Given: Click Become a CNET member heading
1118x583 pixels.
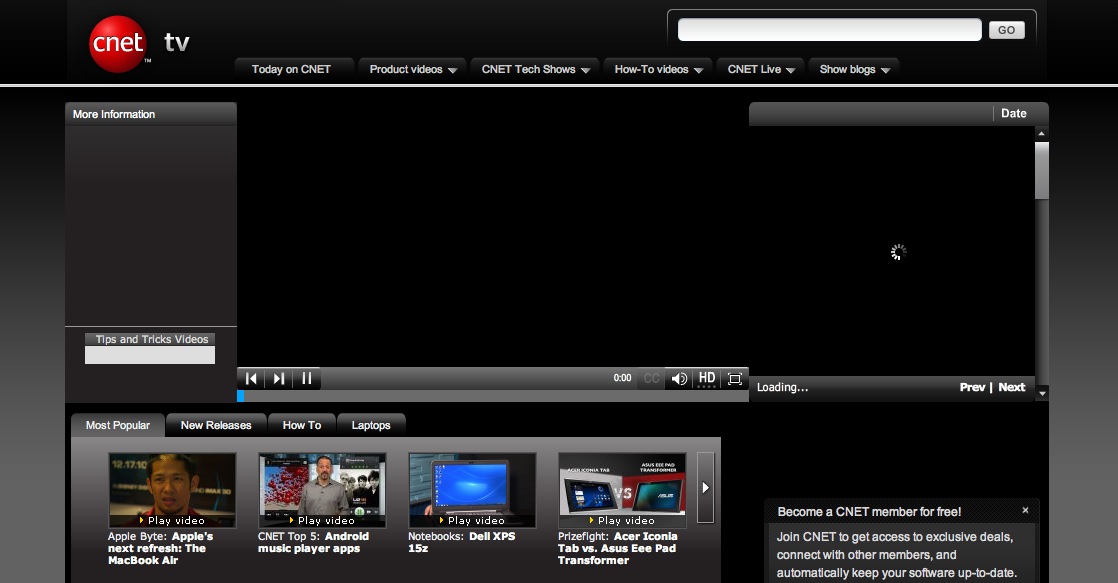Looking at the screenshot, I should point(869,512).
